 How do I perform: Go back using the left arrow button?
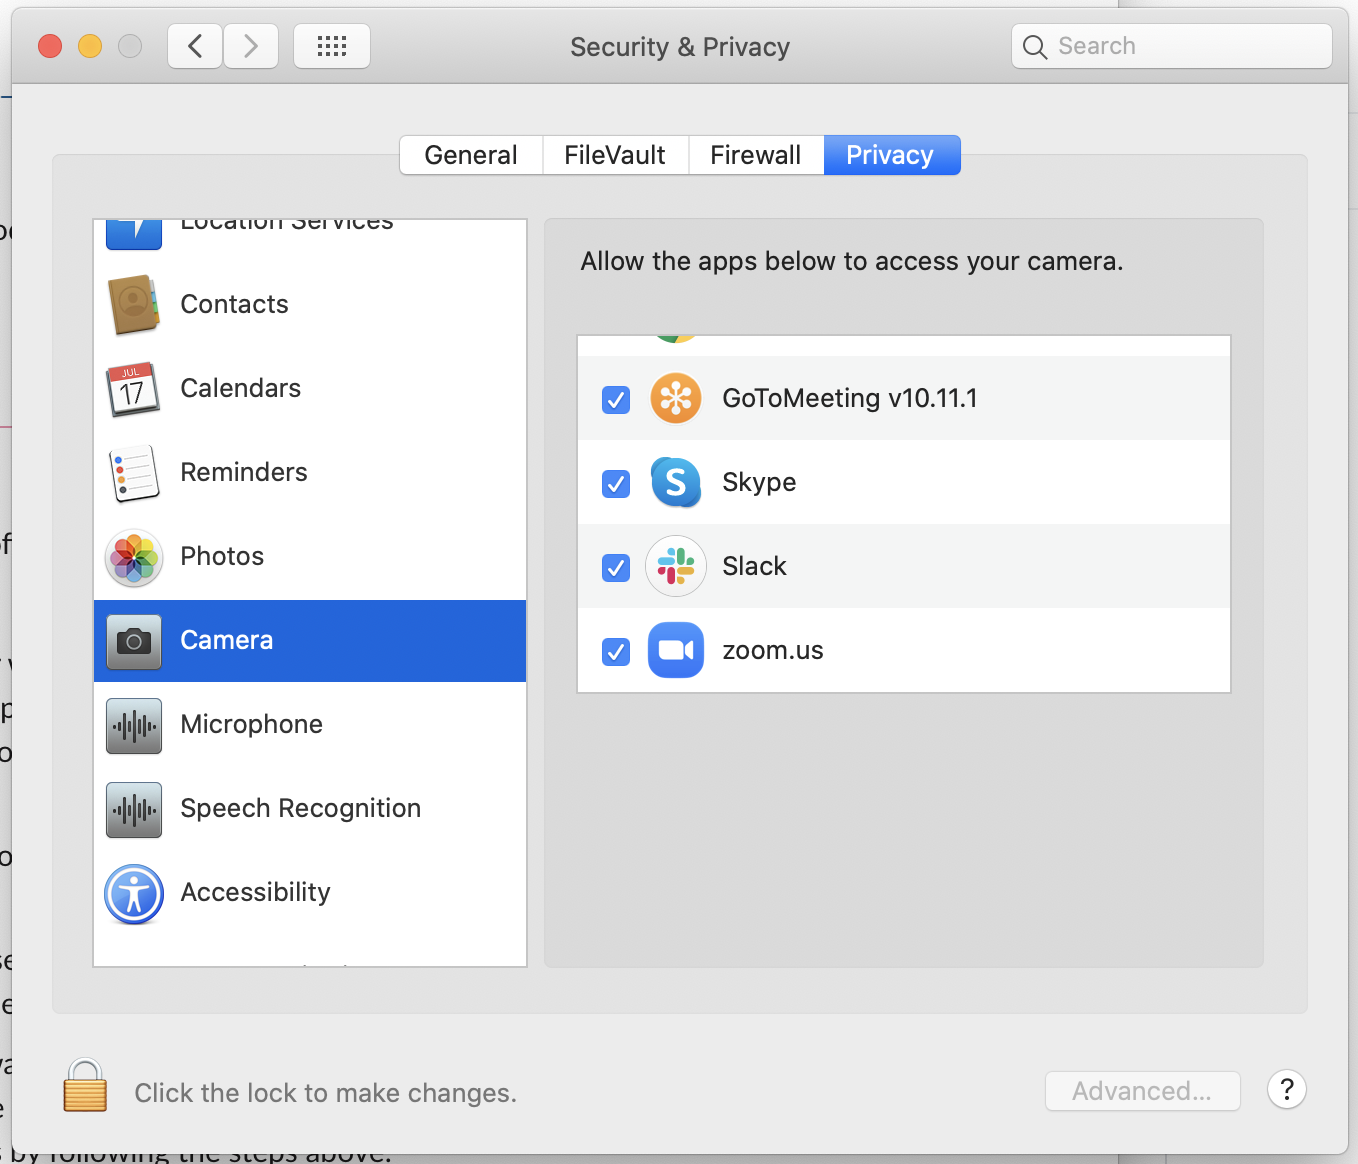(196, 46)
